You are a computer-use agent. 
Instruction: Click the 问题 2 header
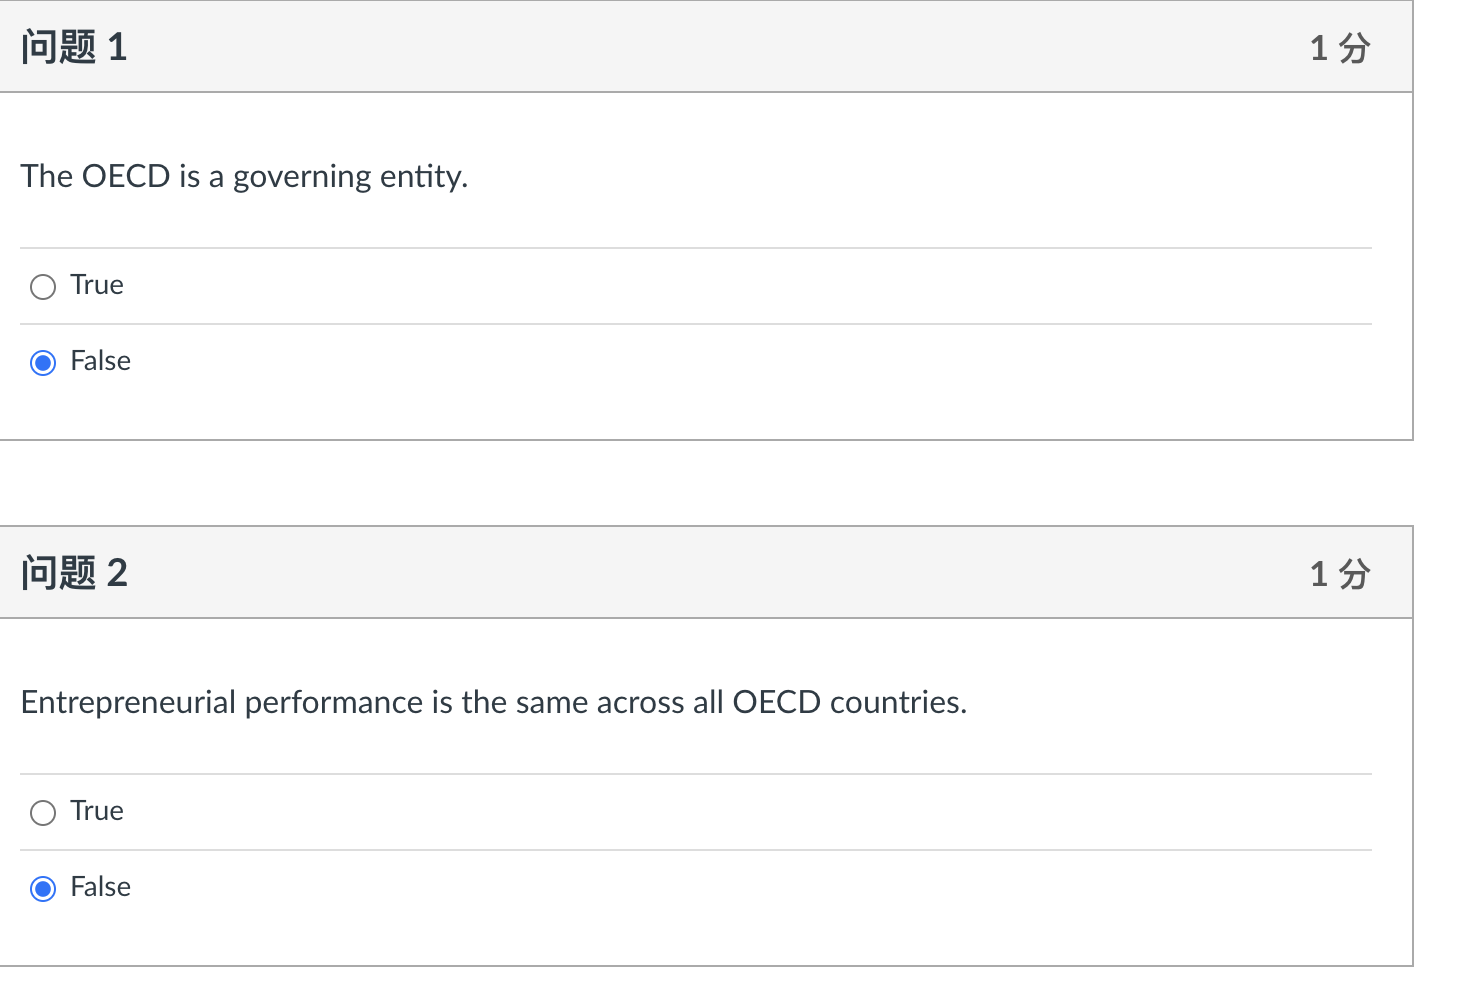pos(75,572)
